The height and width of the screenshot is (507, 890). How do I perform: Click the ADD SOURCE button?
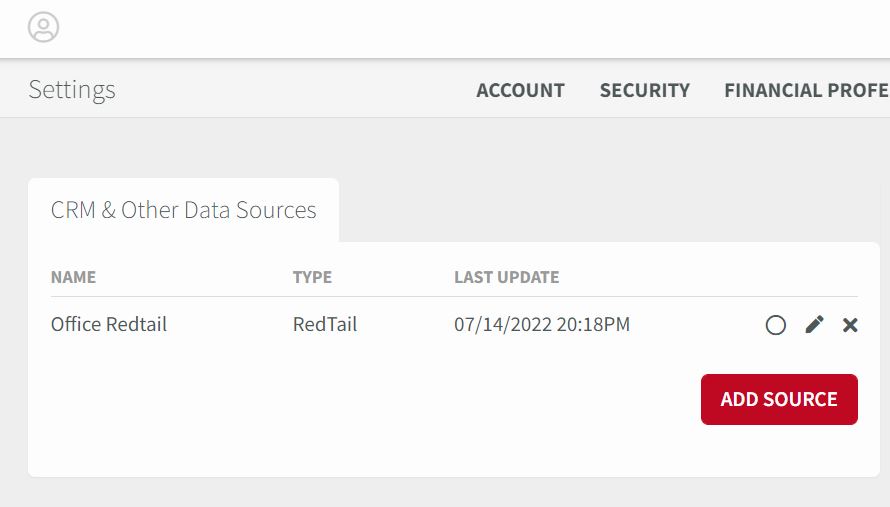click(779, 399)
